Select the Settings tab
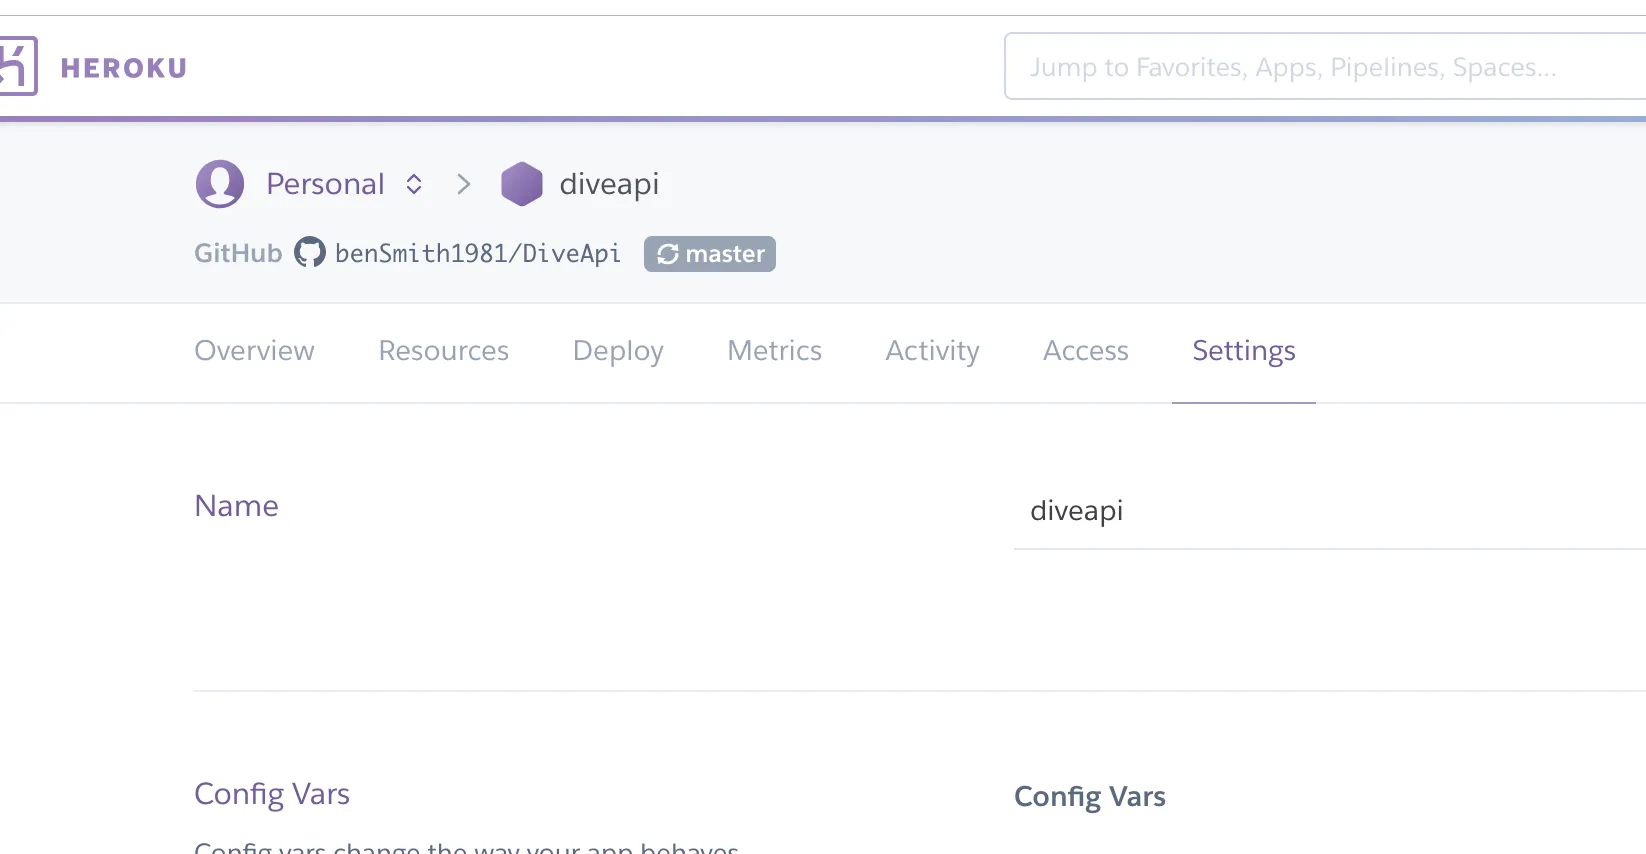This screenshot has width=1646, height=854. [x=1244, y=351]
